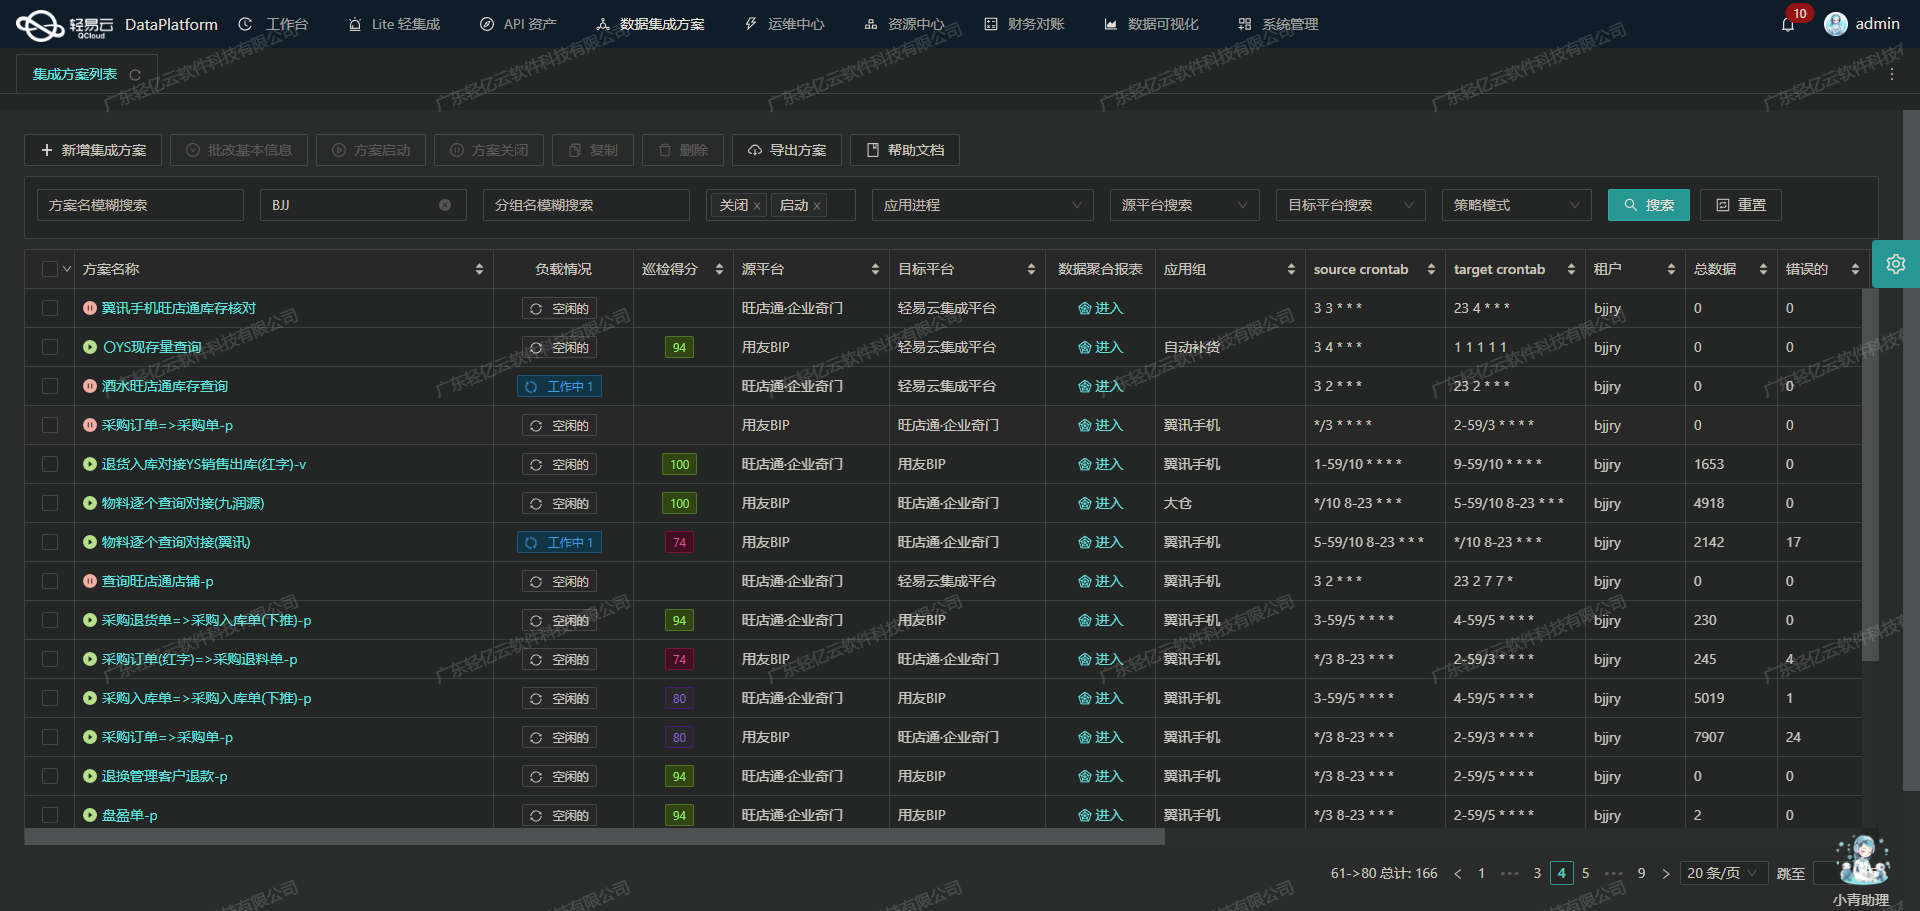This screenshot has width=1920, height=911.
Task: Check the 翼讯手机旺店通库存核对 row checkbox
Action: tap(49, 308)
